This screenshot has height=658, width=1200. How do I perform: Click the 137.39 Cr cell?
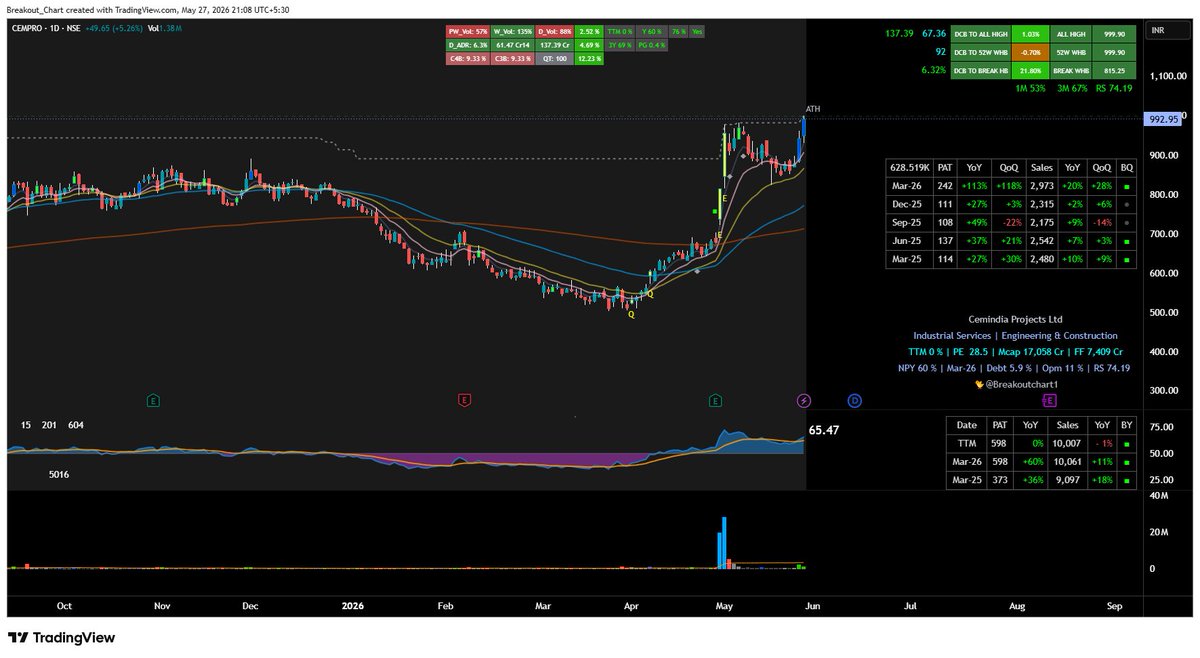[555, 45]
